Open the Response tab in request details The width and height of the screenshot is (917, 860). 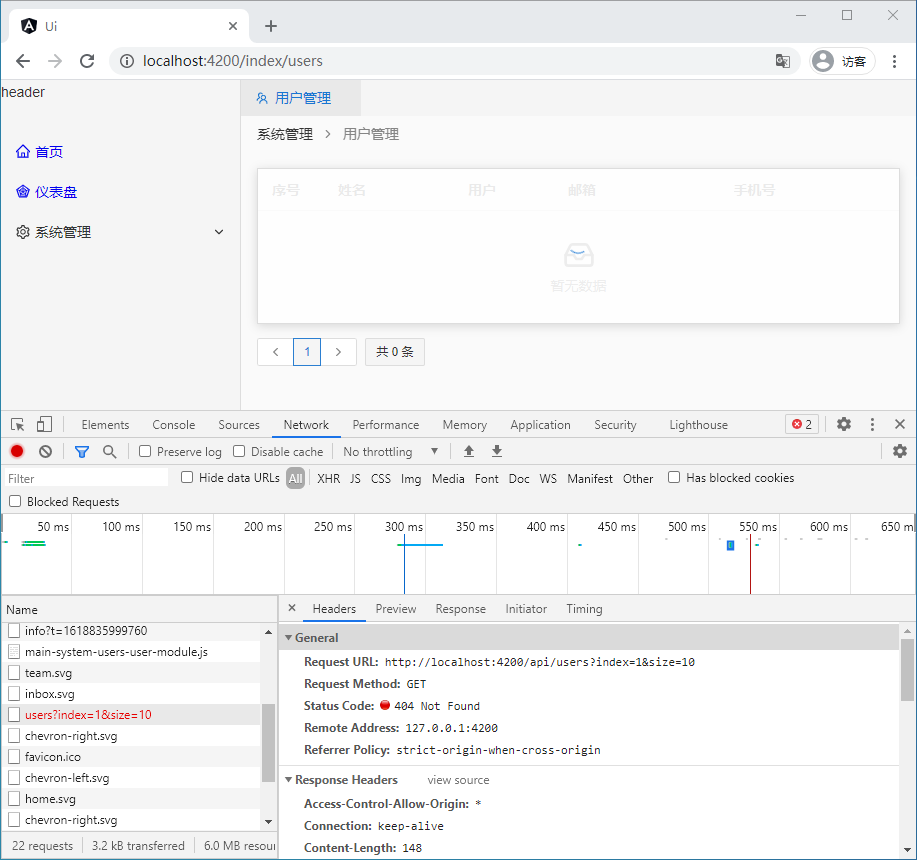[x=460, y=609]
